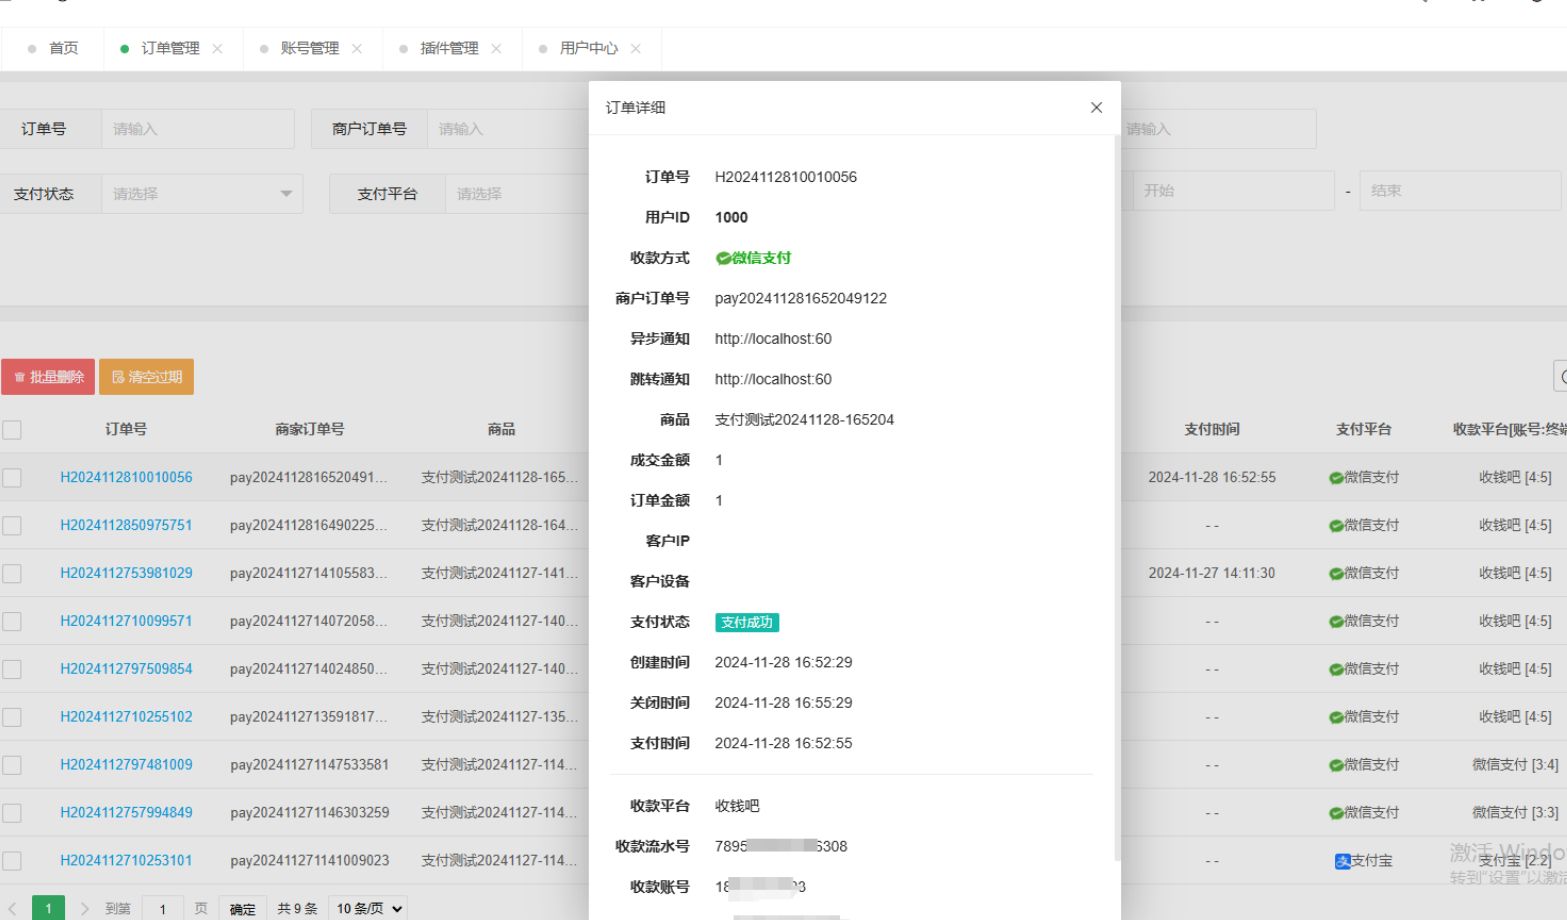
Task: Open the 支付状态 dropdown
Action: pos(200,193)
